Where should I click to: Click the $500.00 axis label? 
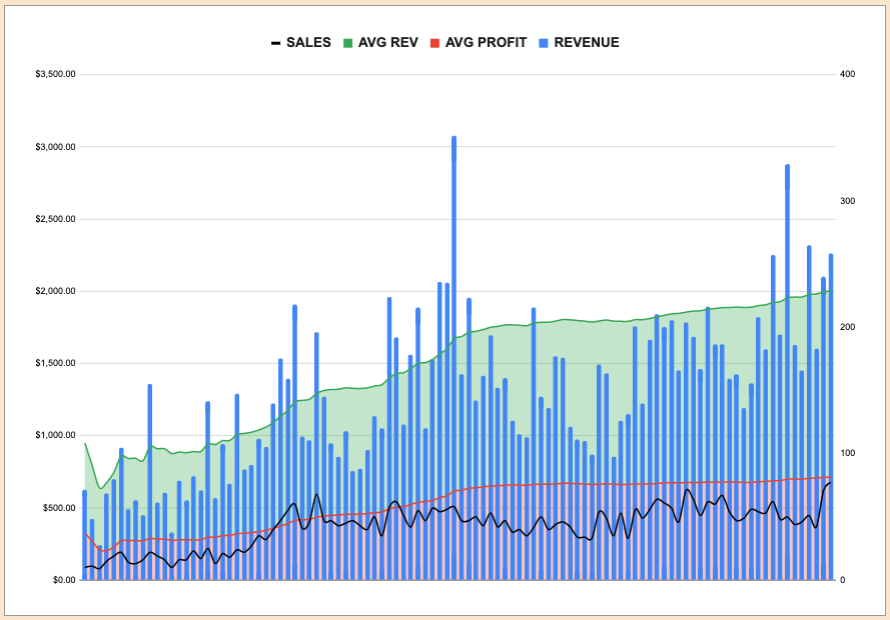click(x=59, y=508)
